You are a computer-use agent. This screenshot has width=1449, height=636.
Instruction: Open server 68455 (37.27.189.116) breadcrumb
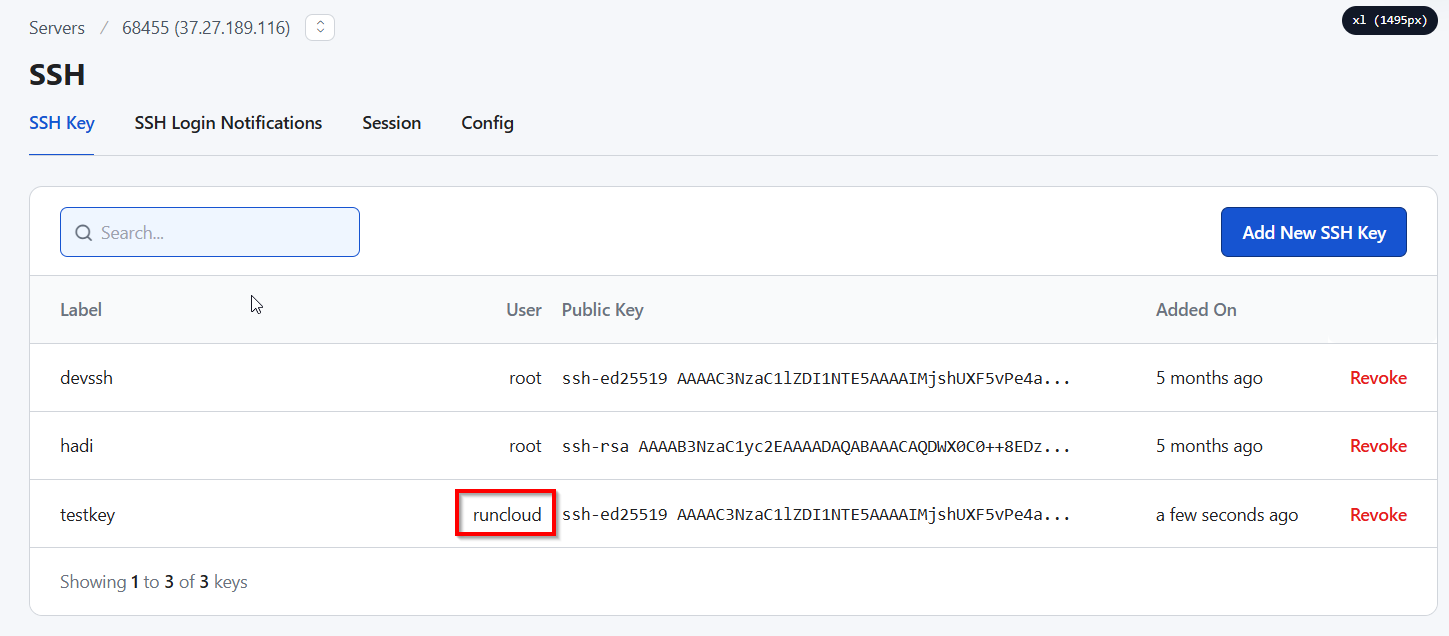pyautogui.click(x=206, y=28)
